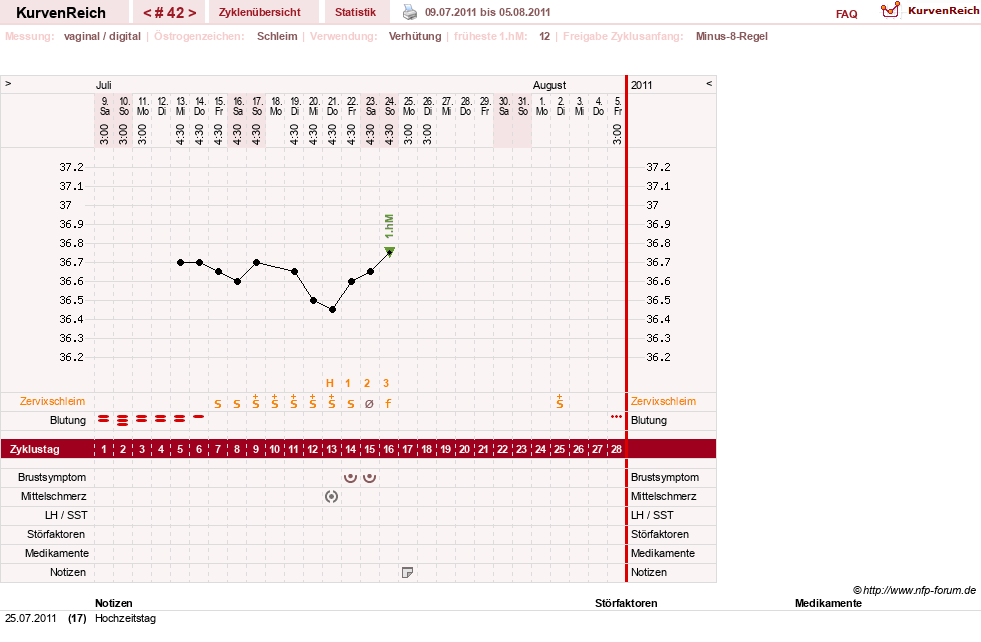Open the FAQ link

(x=846, y=14)
